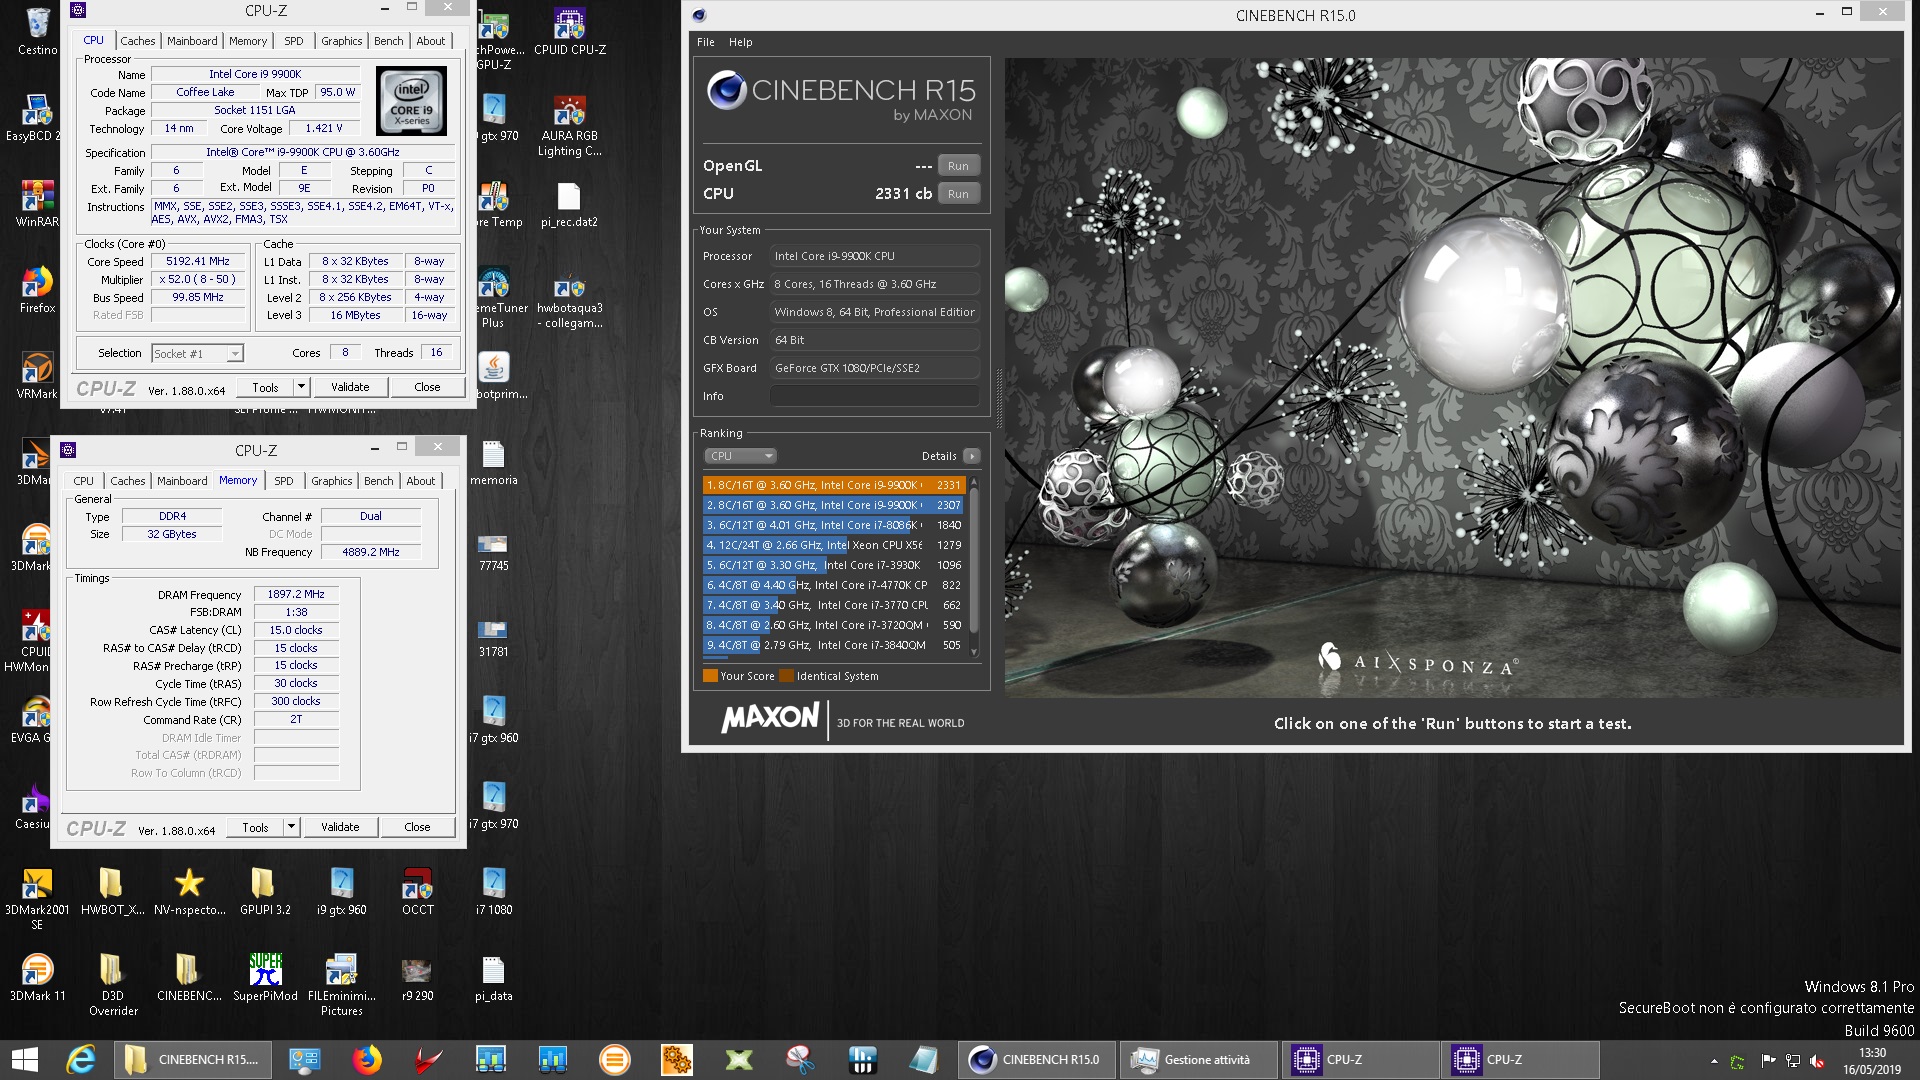This screenshot has height=1080, width=1920.
Task: Launch 3DMark2001 SE from the desktop
Action: [37, 898]
